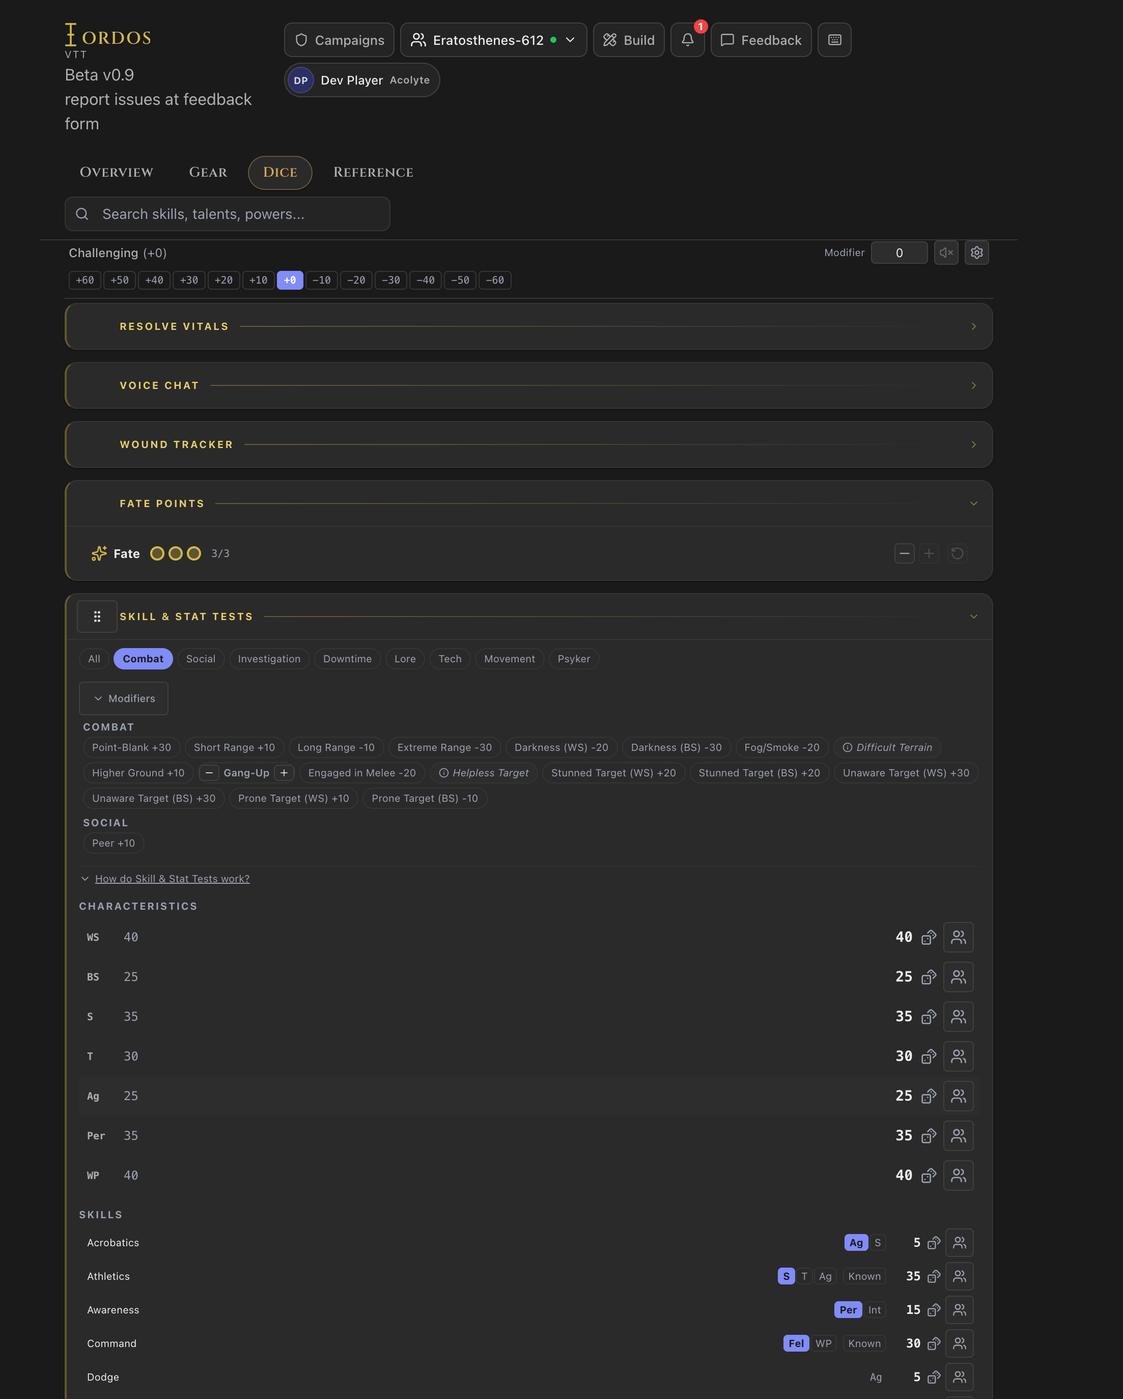The height and width of the screenshot is (1400, 1123).
Task: Switch to the Gear tab
Action: (x=208, y=173)
